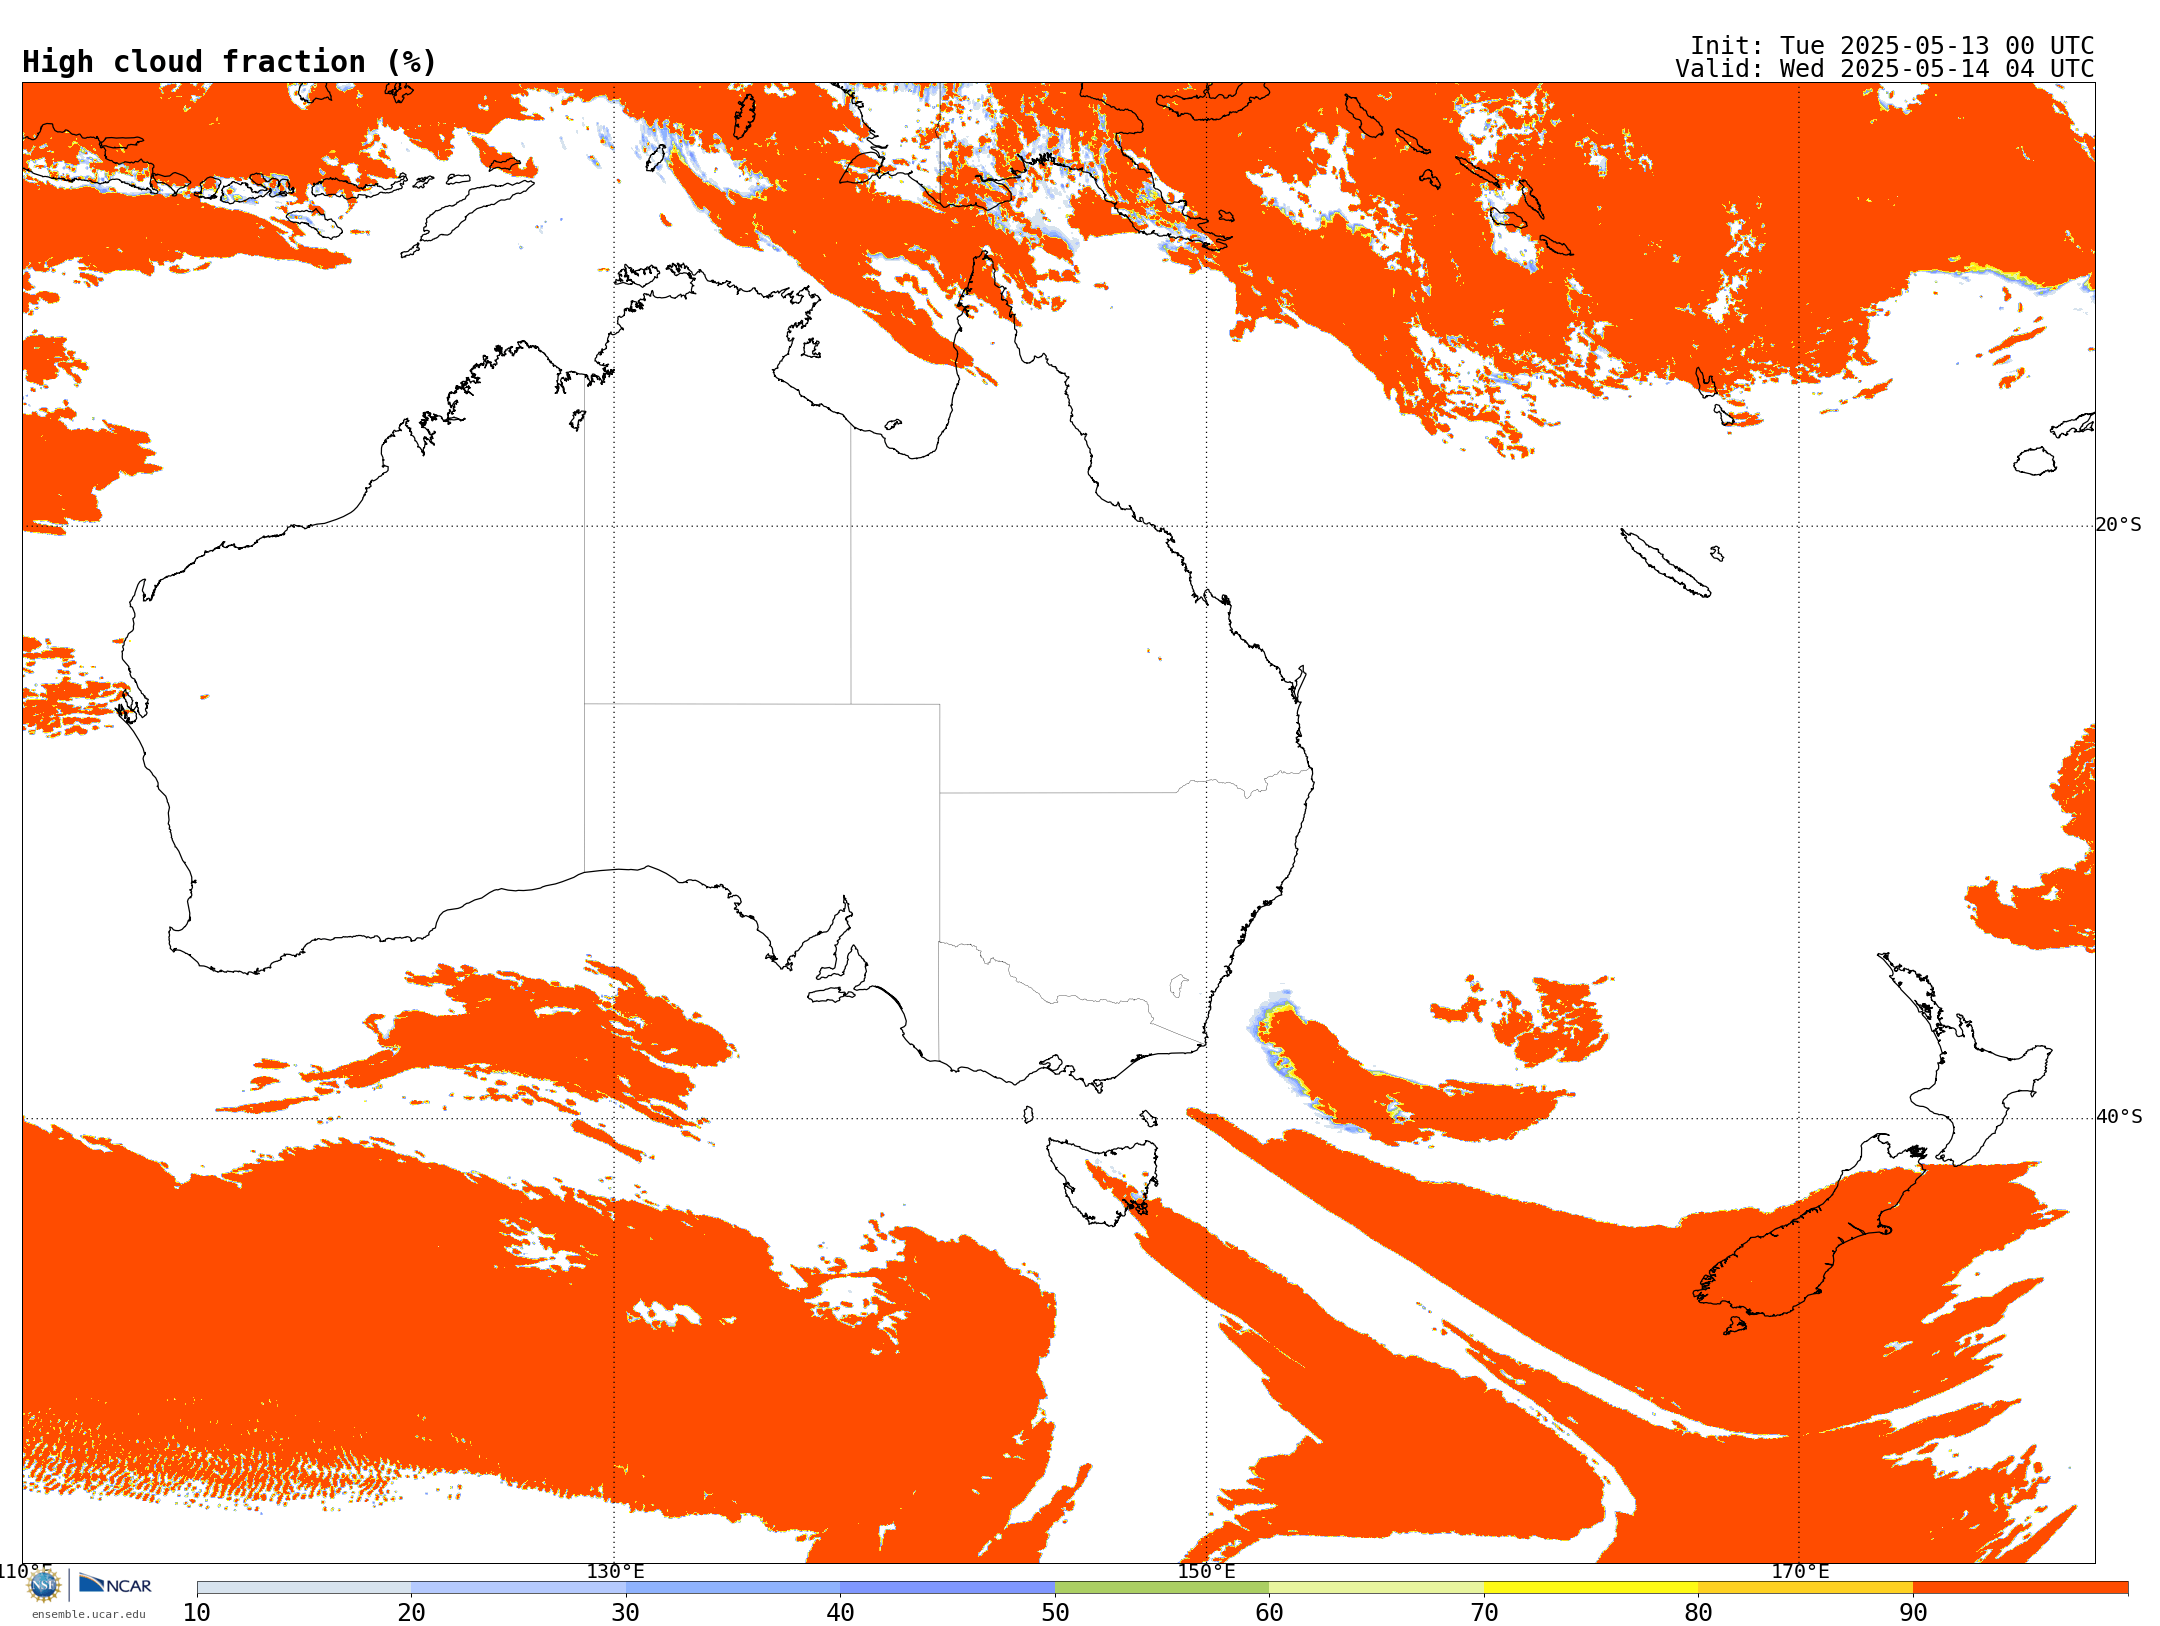Pick the above-90 orange-red colorbar segment
Screen dimensions: 2160x1626
click(2021, 1588)
